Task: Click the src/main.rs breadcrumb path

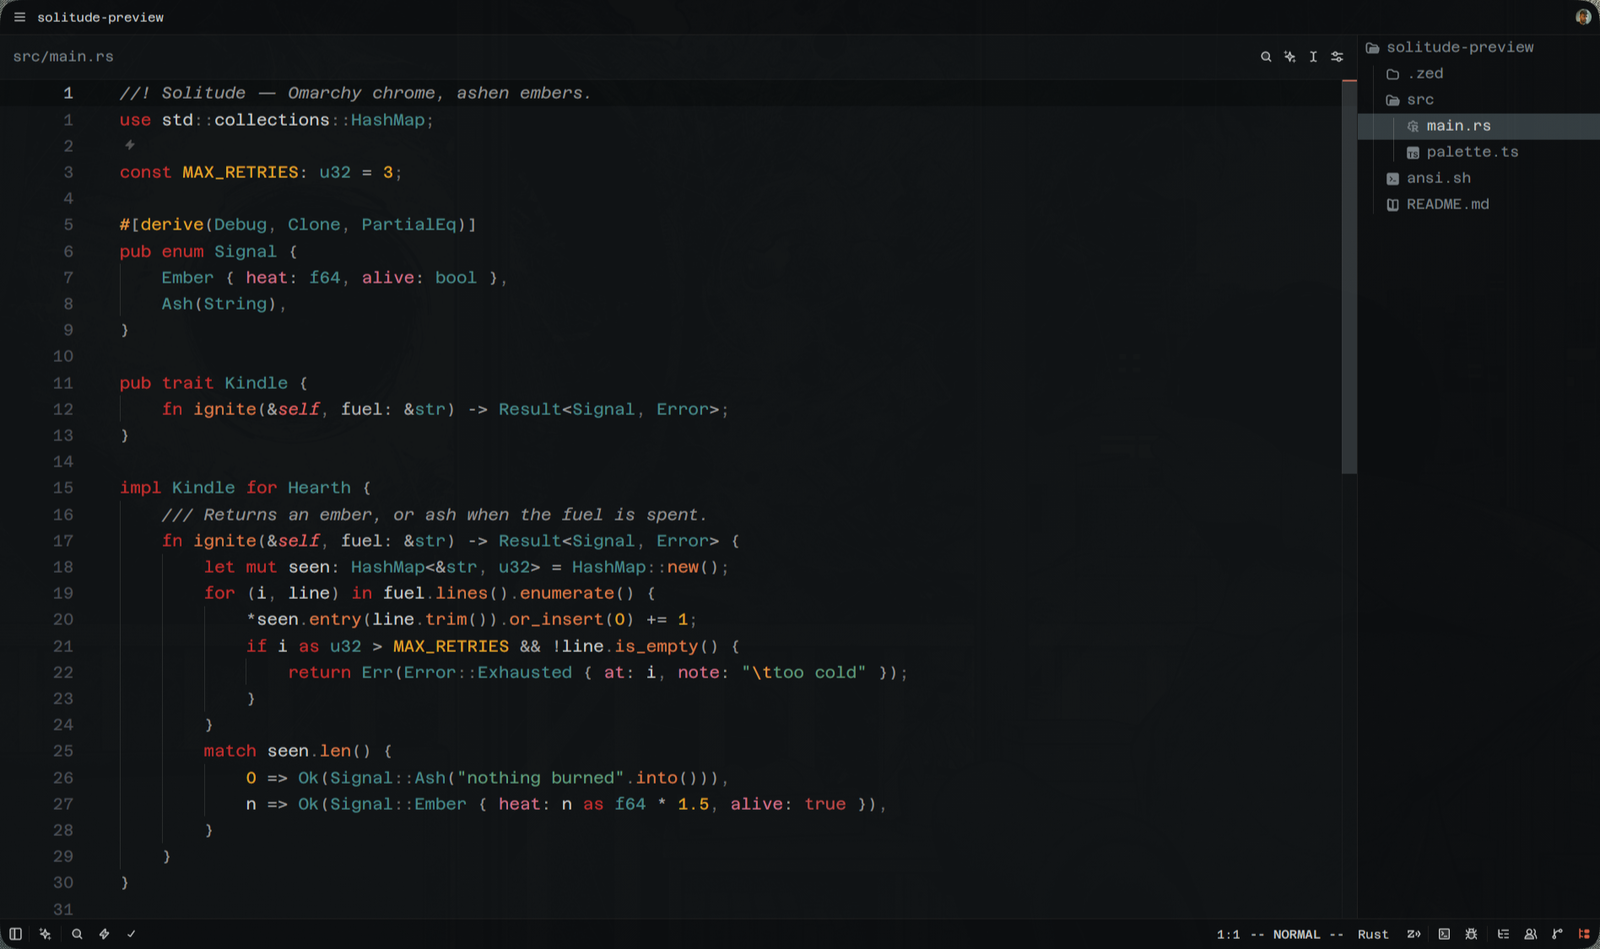Action: tap(63, 57)
